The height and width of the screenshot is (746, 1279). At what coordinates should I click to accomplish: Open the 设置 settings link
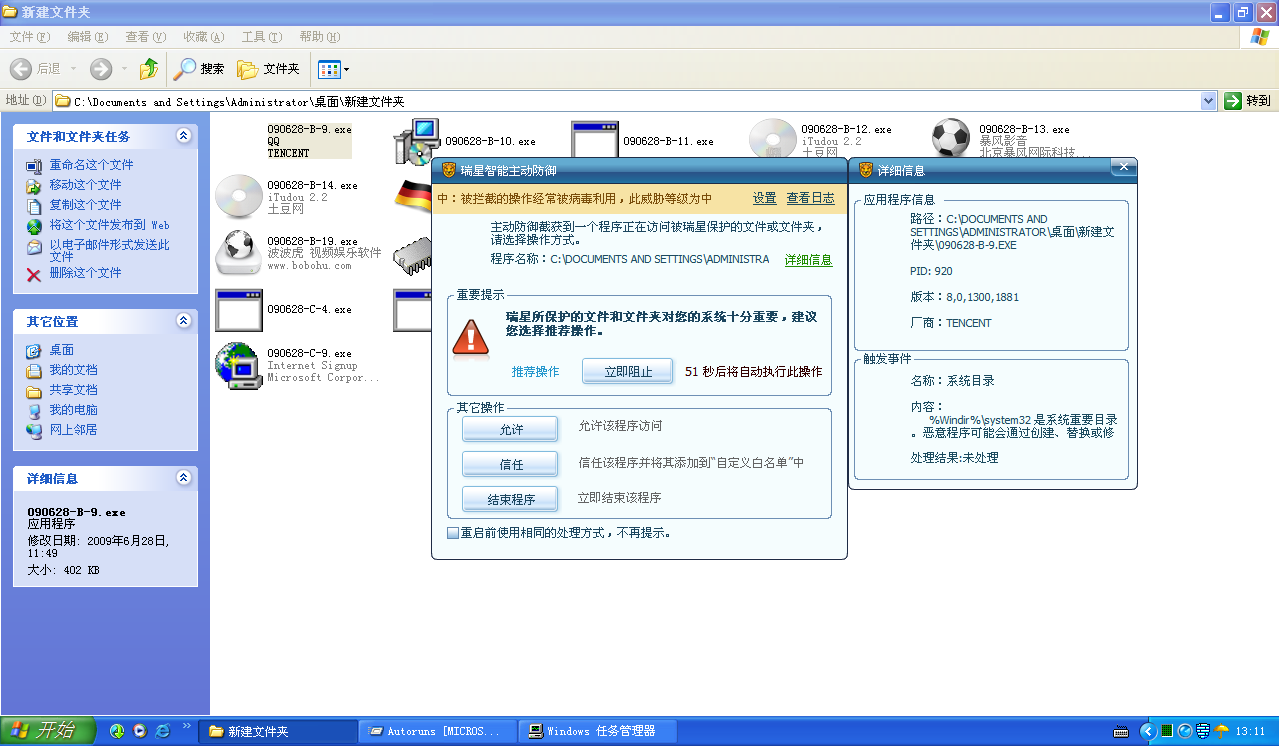point(765,198)
